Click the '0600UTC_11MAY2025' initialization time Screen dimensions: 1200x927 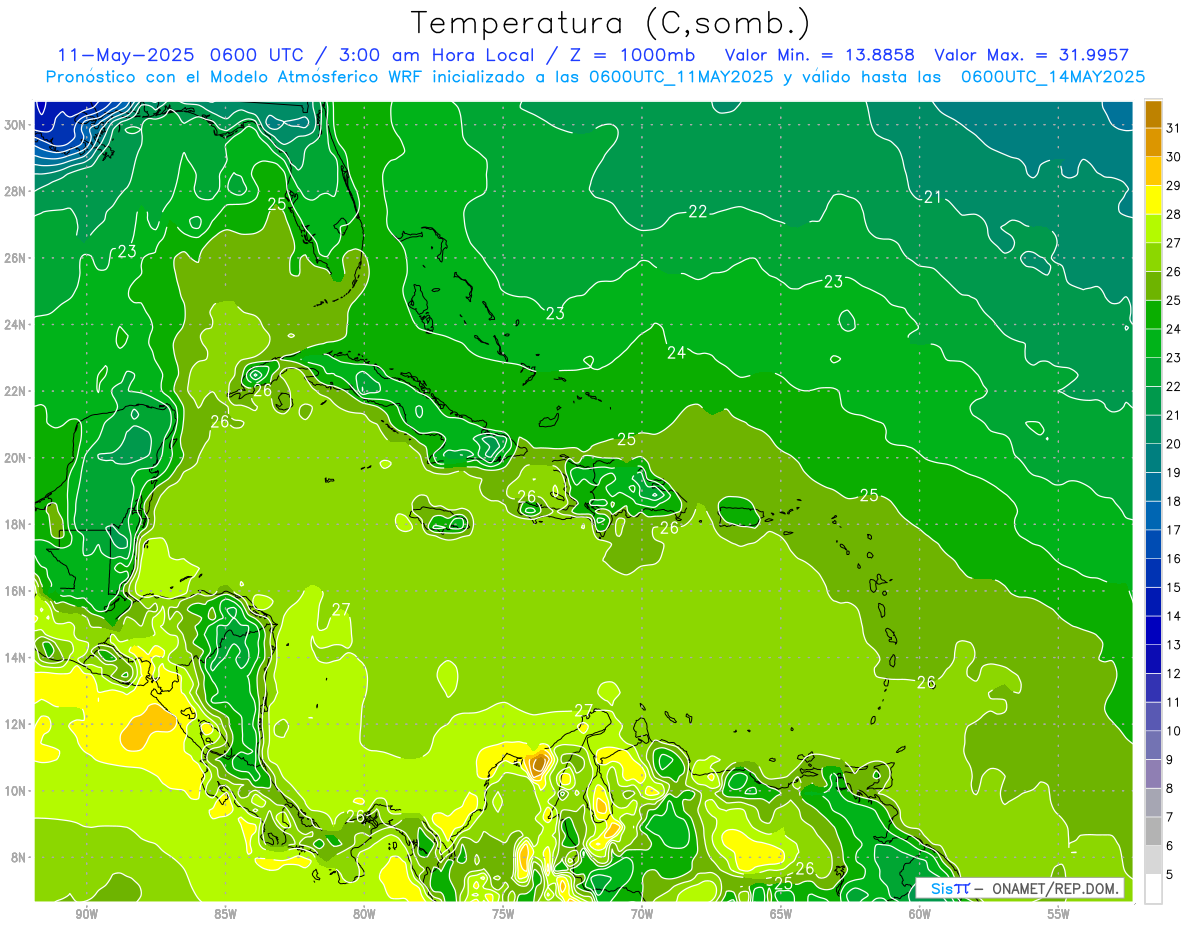click(x=681, y=77)
